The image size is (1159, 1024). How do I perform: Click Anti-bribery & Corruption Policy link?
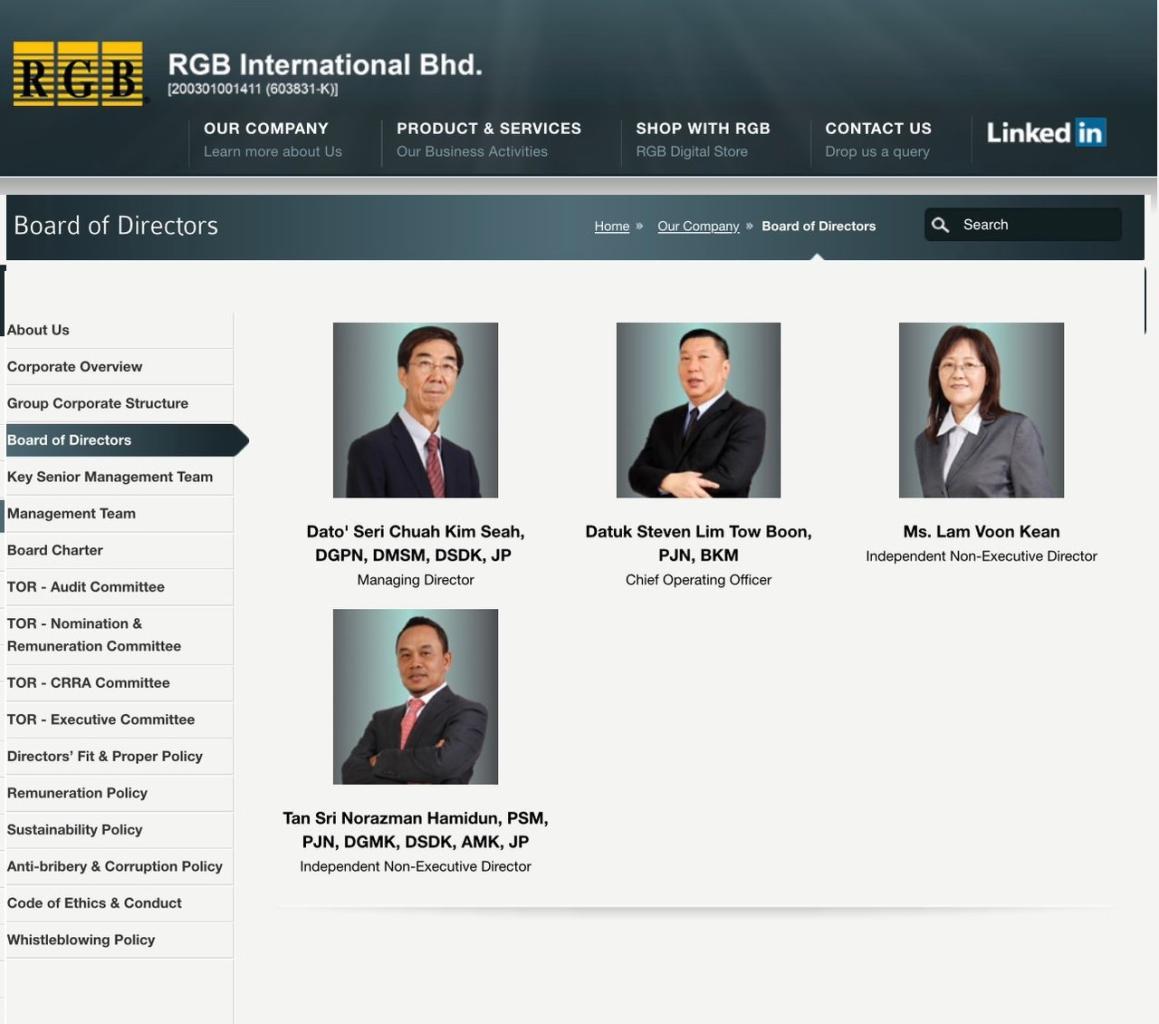click(x=115, y=867)
